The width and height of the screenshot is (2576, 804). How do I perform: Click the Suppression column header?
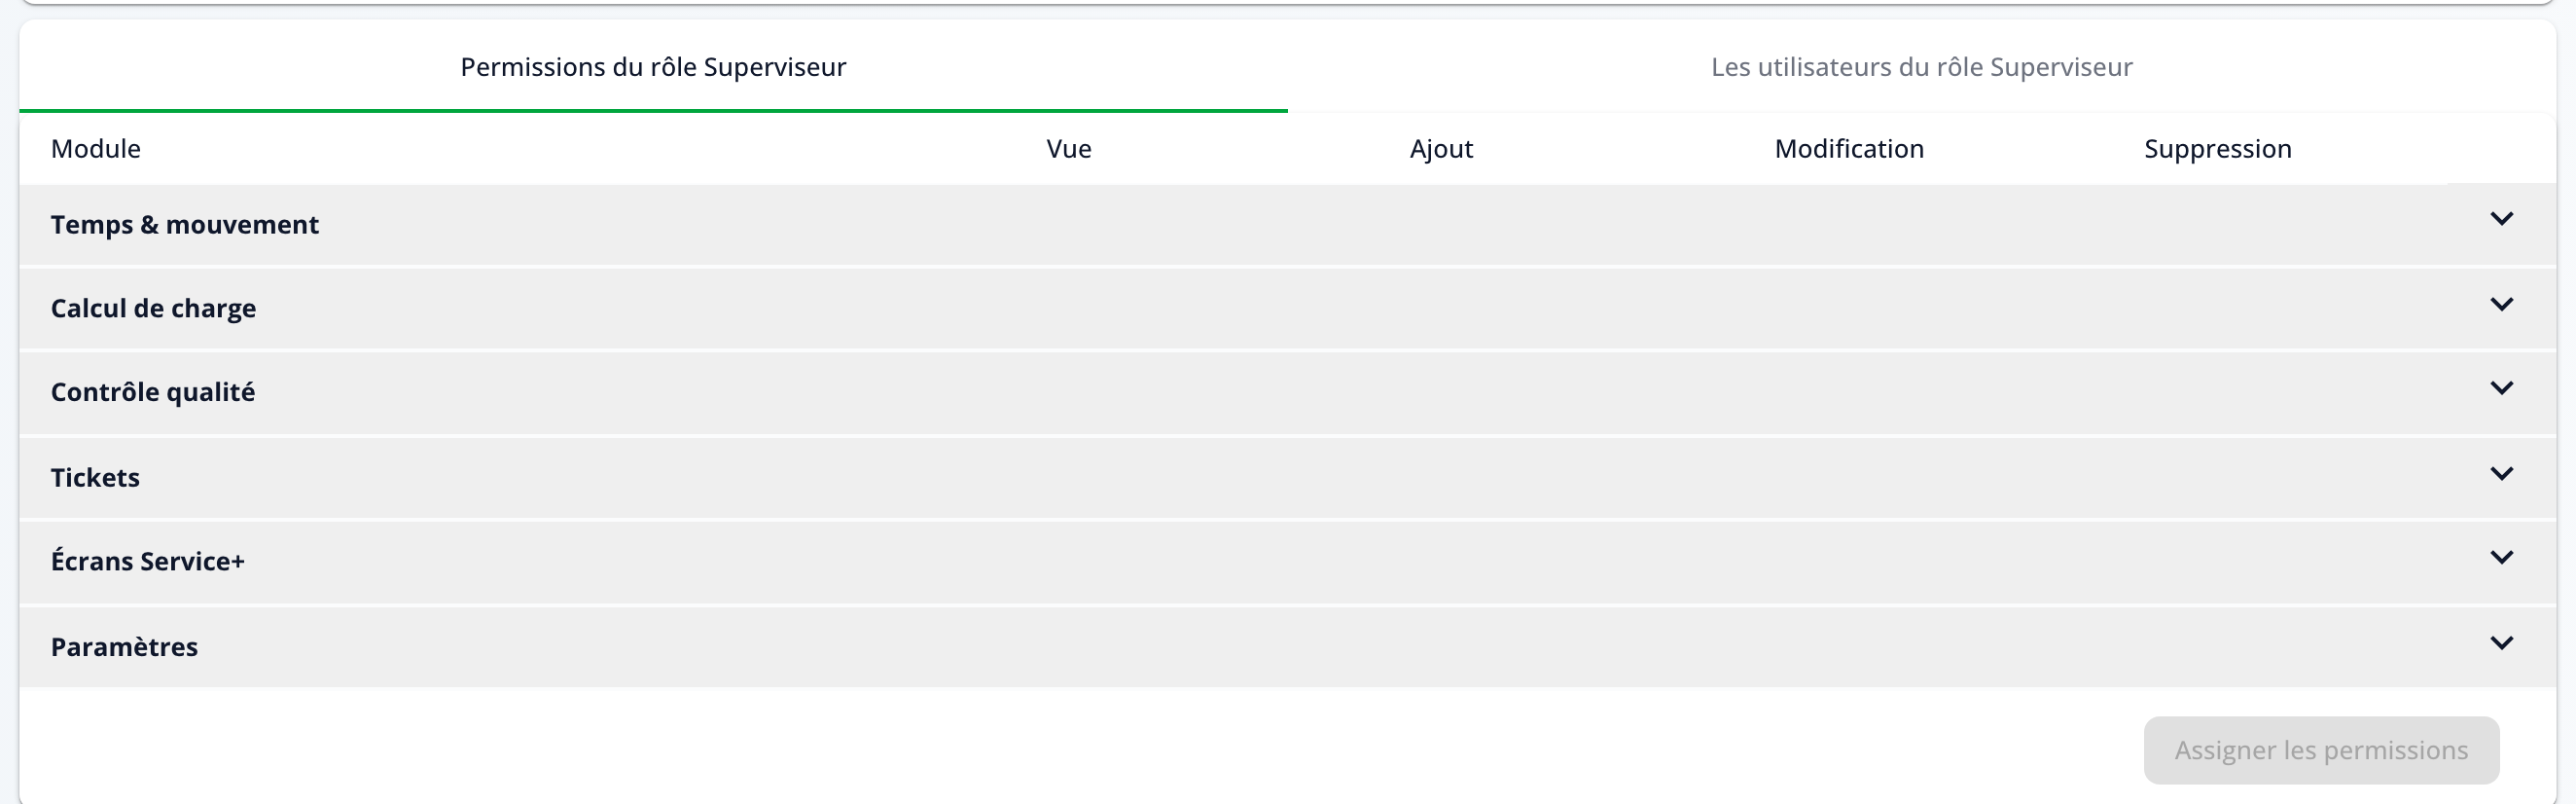coord(2217,149)
